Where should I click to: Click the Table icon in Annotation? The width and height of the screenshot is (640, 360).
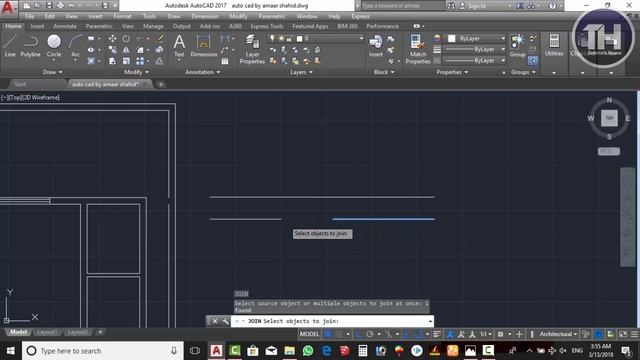pyautogui.click(x=225, y=61)
